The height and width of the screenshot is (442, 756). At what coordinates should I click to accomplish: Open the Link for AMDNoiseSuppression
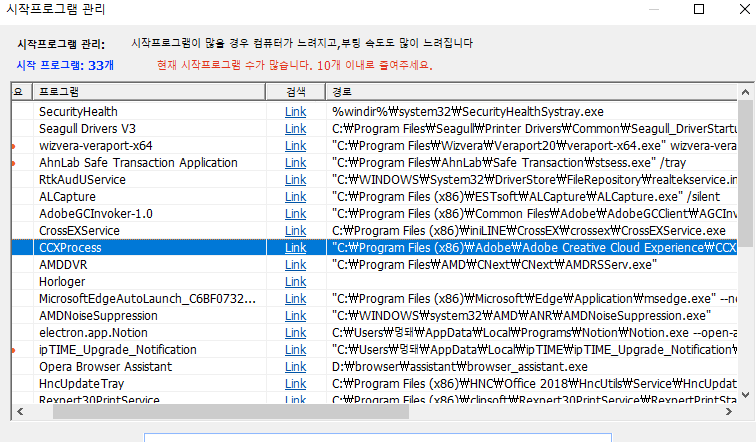tap(295, 316)
